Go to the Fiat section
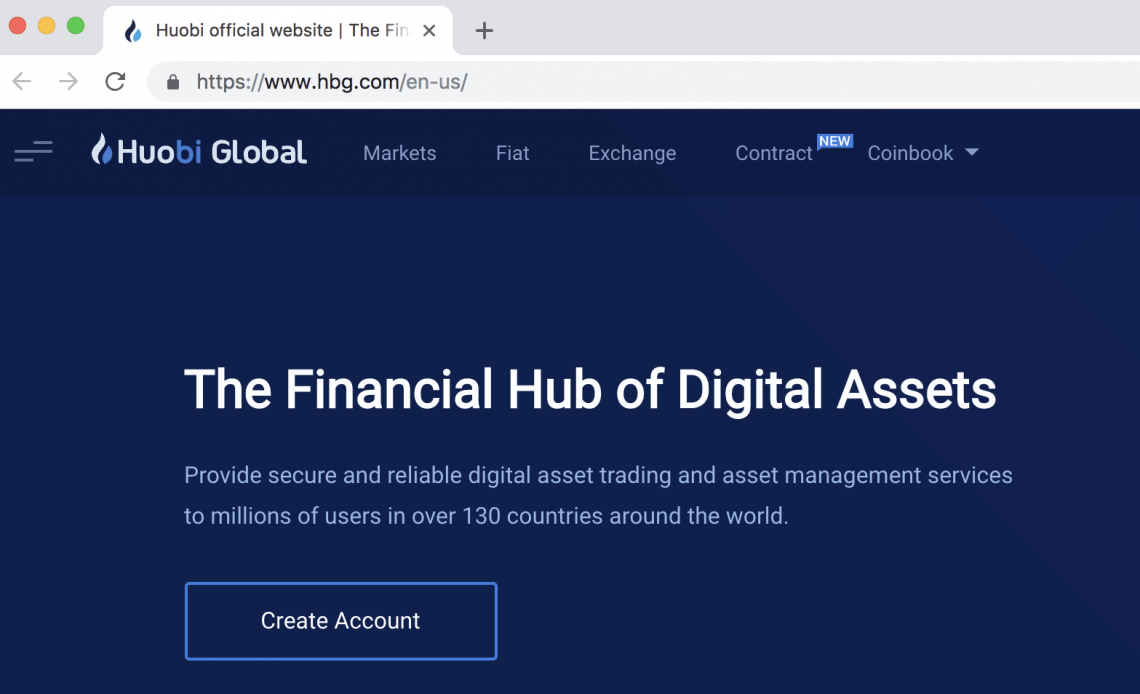This screenshot has height=694, width=1140. 512,153
